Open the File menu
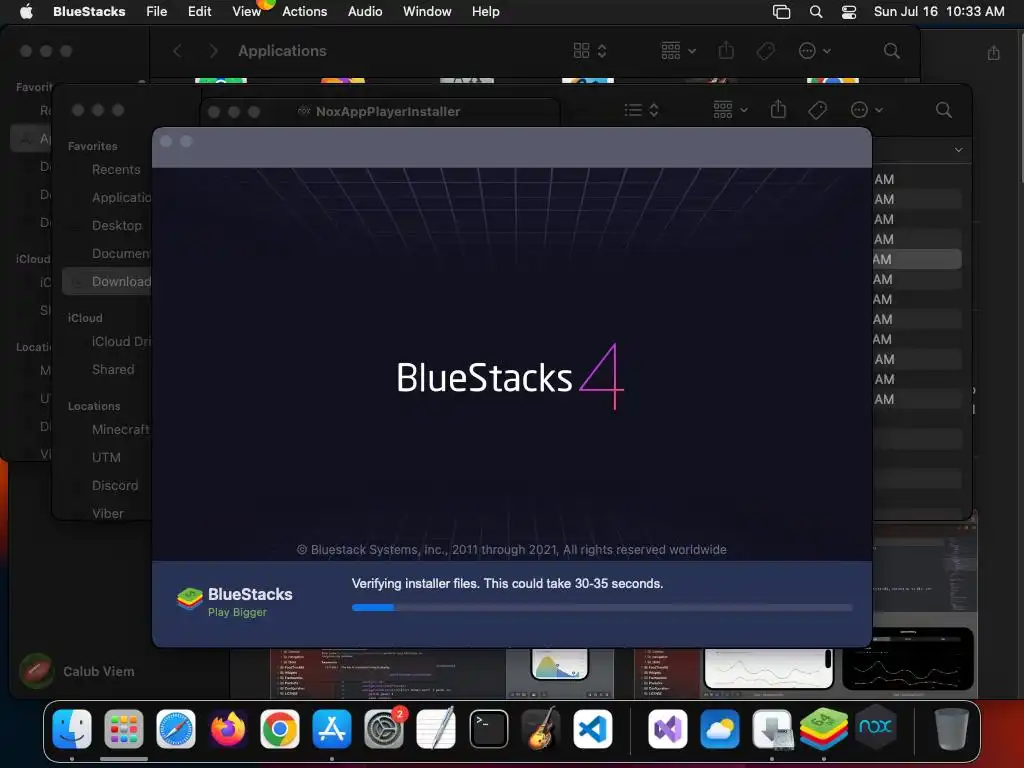This screenshot has width=1024, height=768. coord(157,12)
